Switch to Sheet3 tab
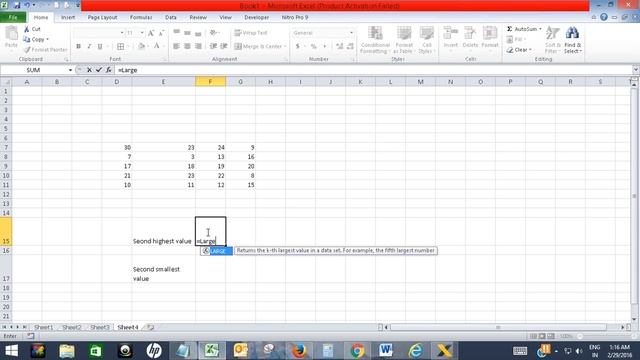Image resolution: width=640 pixels, height=360 pixels. click(x=100, y=327)
